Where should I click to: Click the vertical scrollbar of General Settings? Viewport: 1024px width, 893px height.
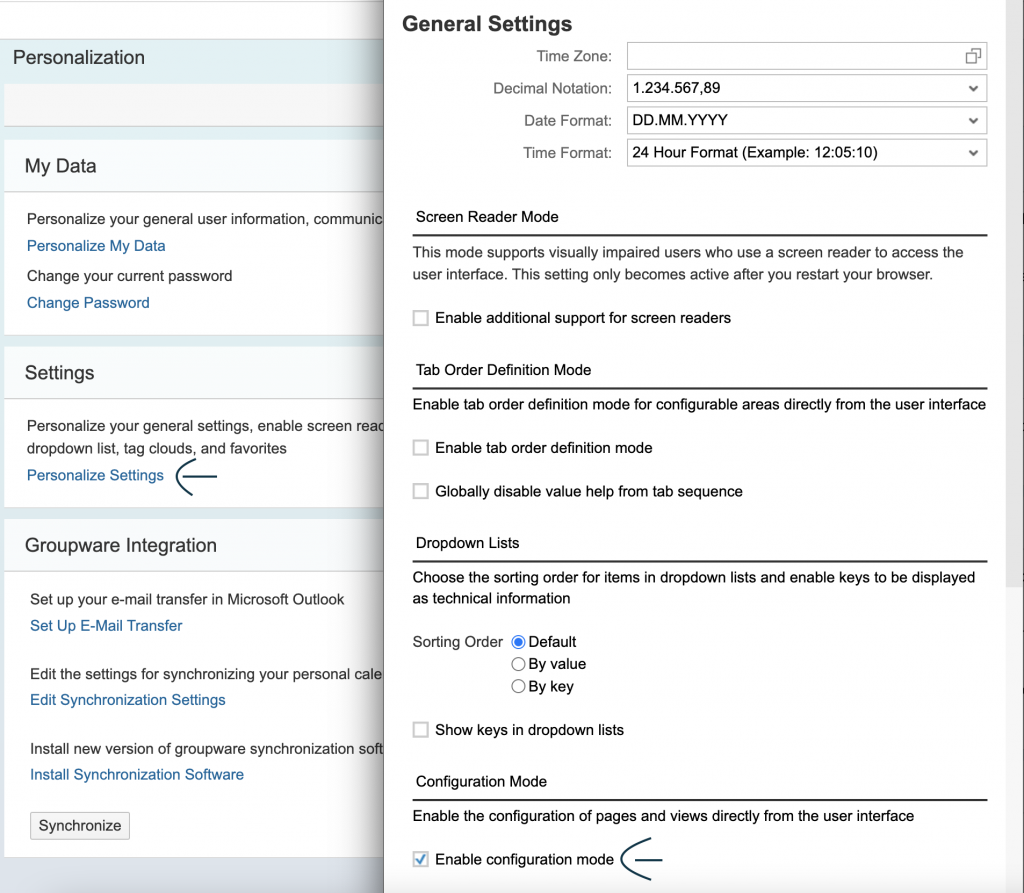pos(1014,294)
